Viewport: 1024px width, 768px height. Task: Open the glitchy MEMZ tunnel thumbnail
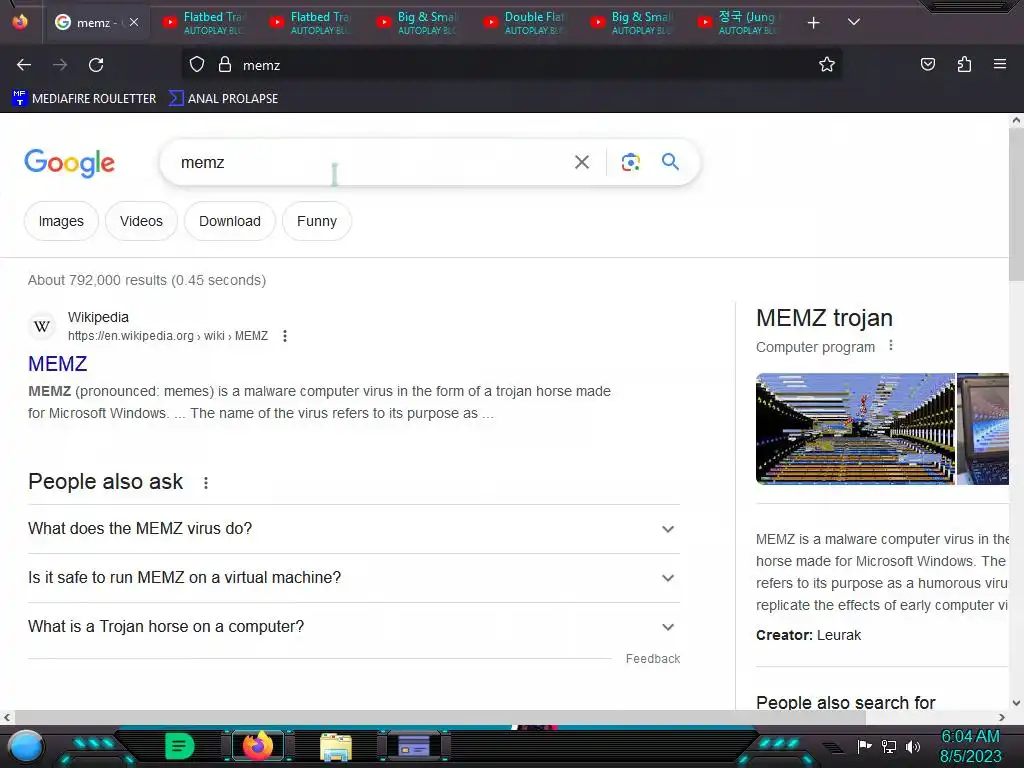click(855, 429)
